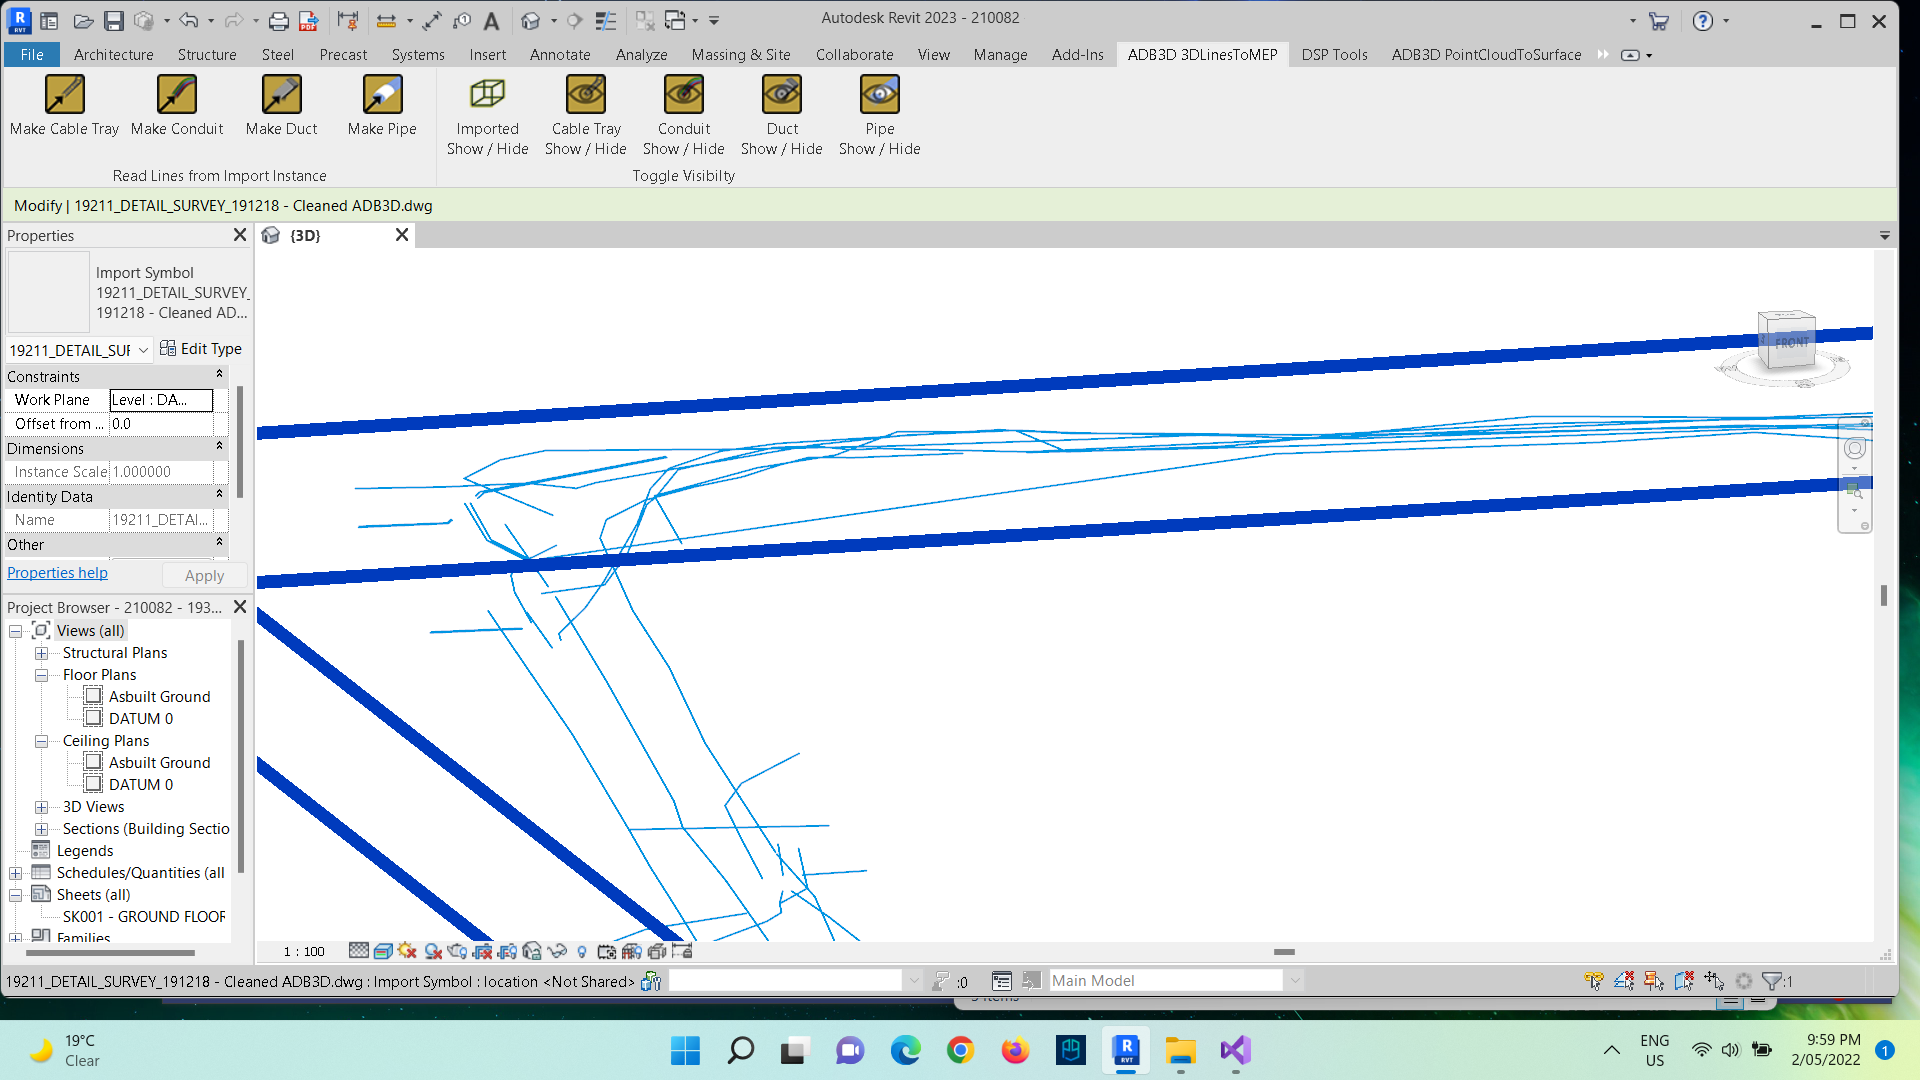This screenshot has width=1920, height=1080.
Task: Collapse the Floor Plans tree node
Action: 42,675
